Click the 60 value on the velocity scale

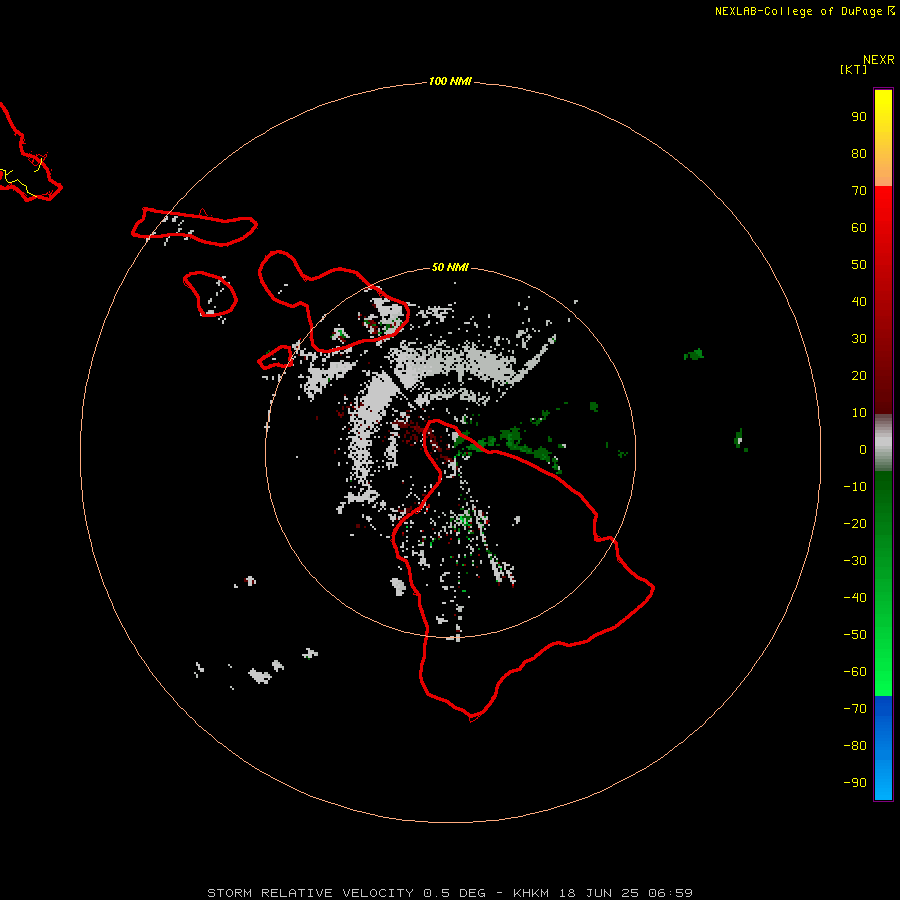[x=859, y=227]
